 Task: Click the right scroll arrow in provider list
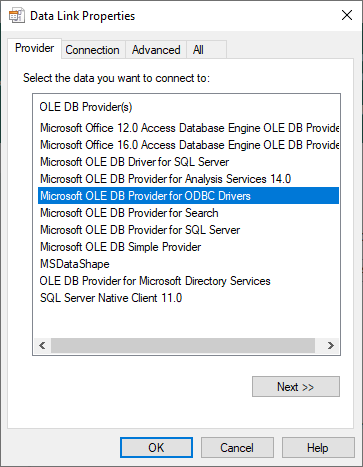[330, 345]
